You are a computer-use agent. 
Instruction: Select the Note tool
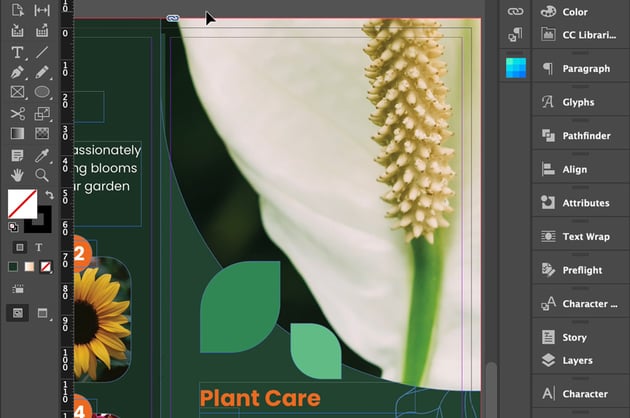coord(17,155)
